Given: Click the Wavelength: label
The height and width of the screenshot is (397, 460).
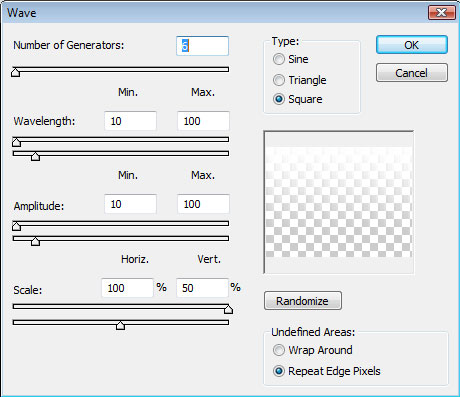Looking at the screenshot, I should 44,121.
